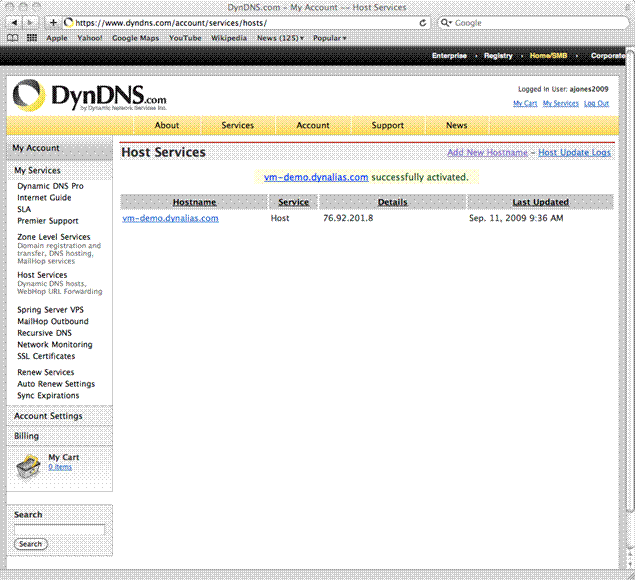Open the YouTube bookmark
The height and width of the screenshot is (580, 635).
click(185, 38)
